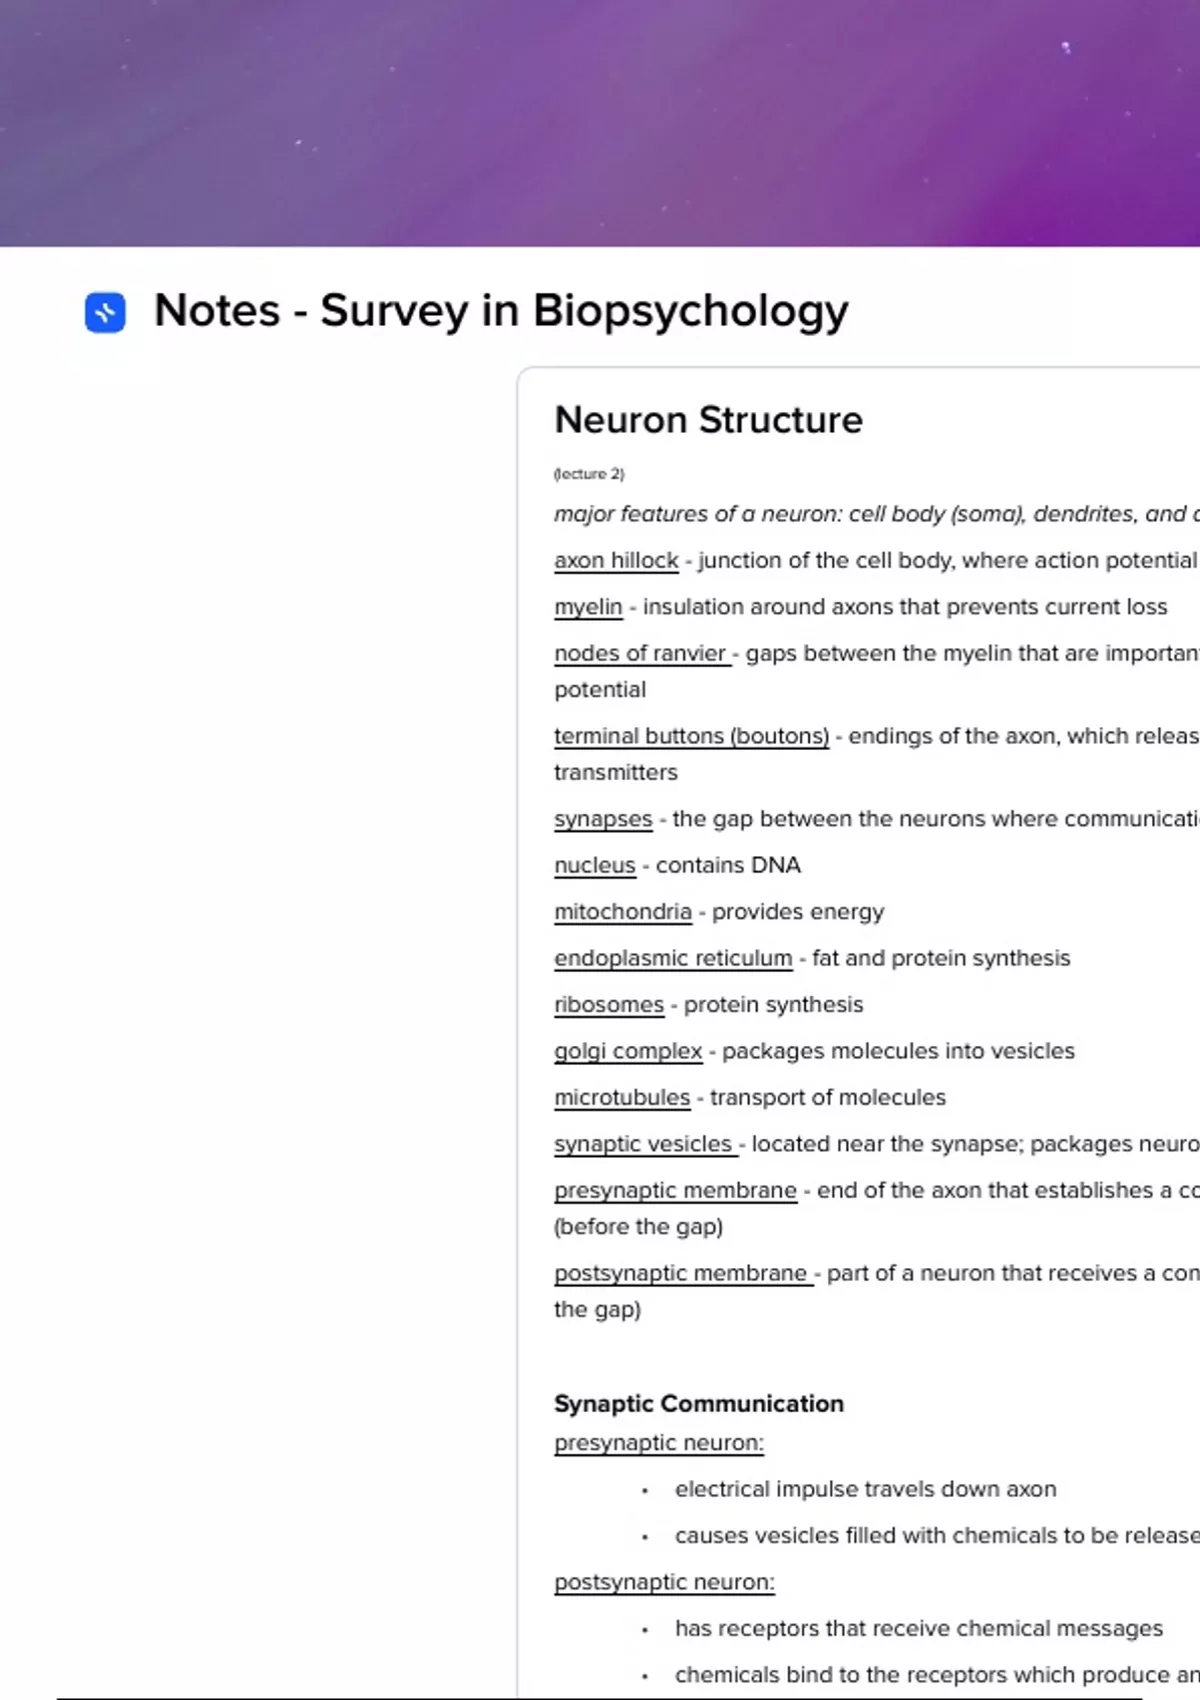Click the "Notes - Survey in Biopsychology" page title
This screenshot has height=1700, width=1200.
pos(501,310)
